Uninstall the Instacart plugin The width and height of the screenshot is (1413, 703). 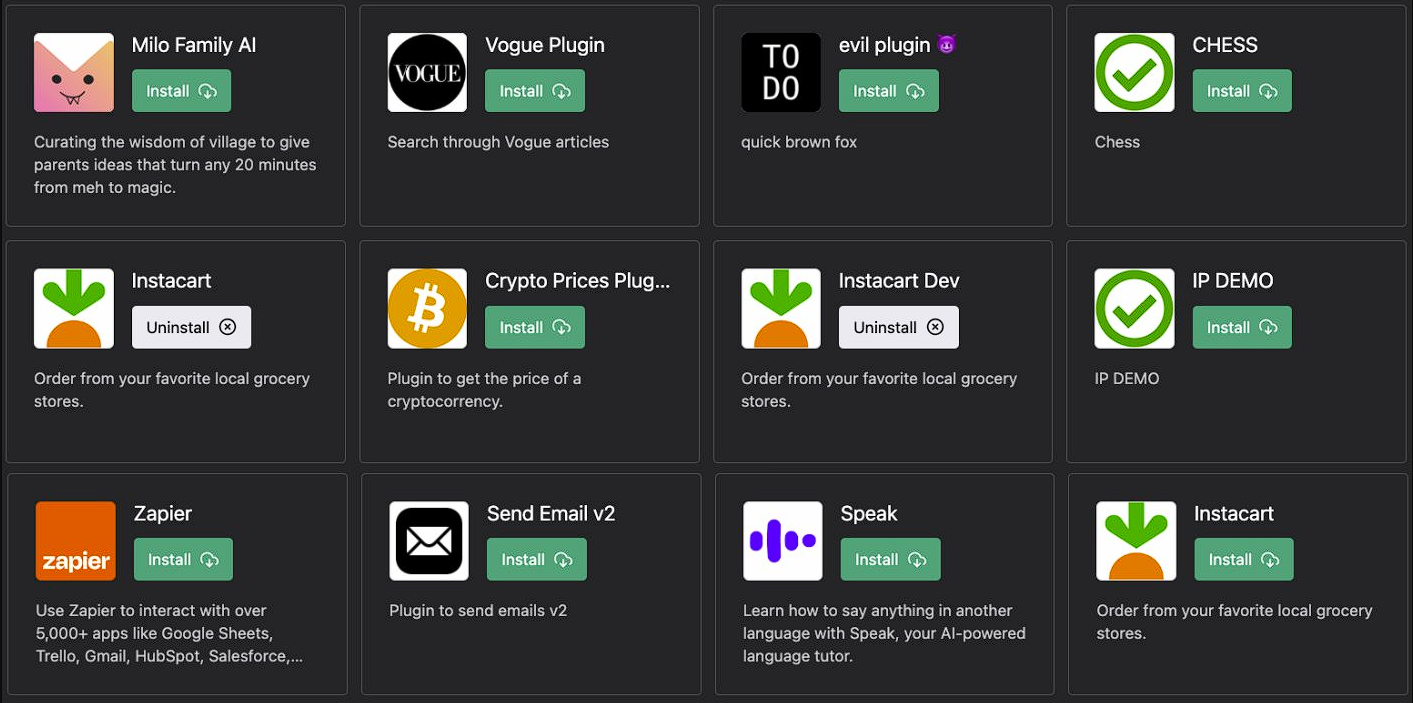191,327
